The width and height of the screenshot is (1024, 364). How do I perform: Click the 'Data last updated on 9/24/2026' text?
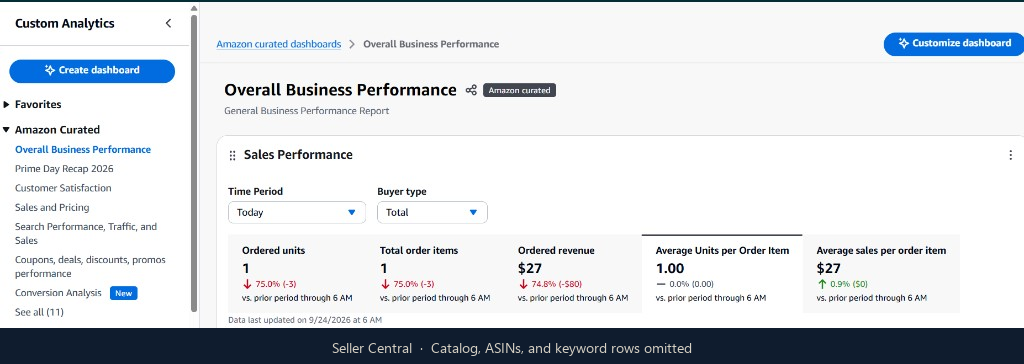click(305, 320)
